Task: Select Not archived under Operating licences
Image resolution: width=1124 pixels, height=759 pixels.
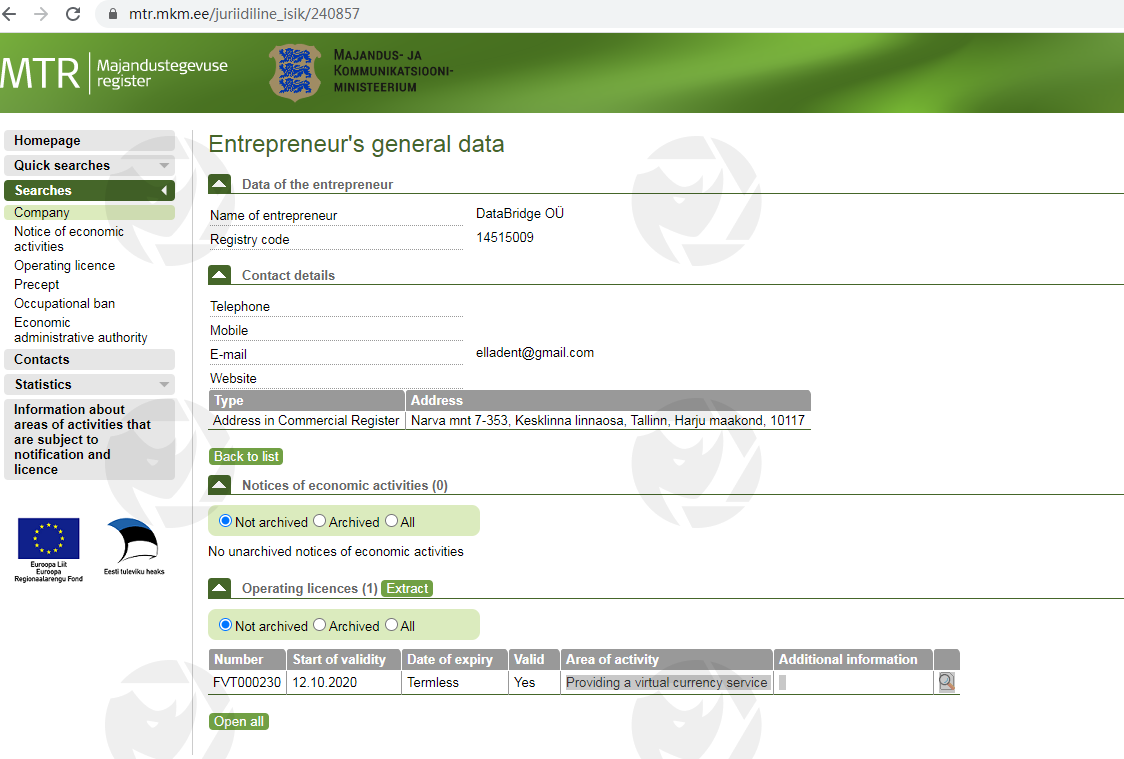Action: 225,625
